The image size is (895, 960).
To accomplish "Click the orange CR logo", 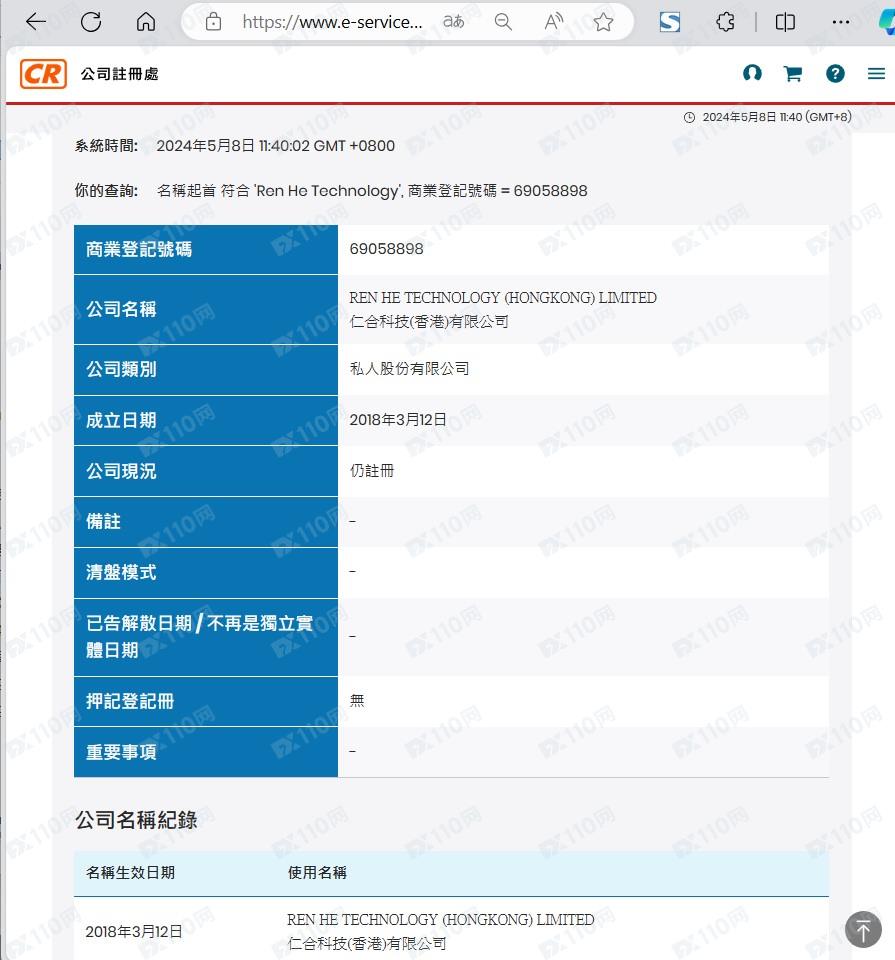I will pyautogui.click(x=44, y=74).
